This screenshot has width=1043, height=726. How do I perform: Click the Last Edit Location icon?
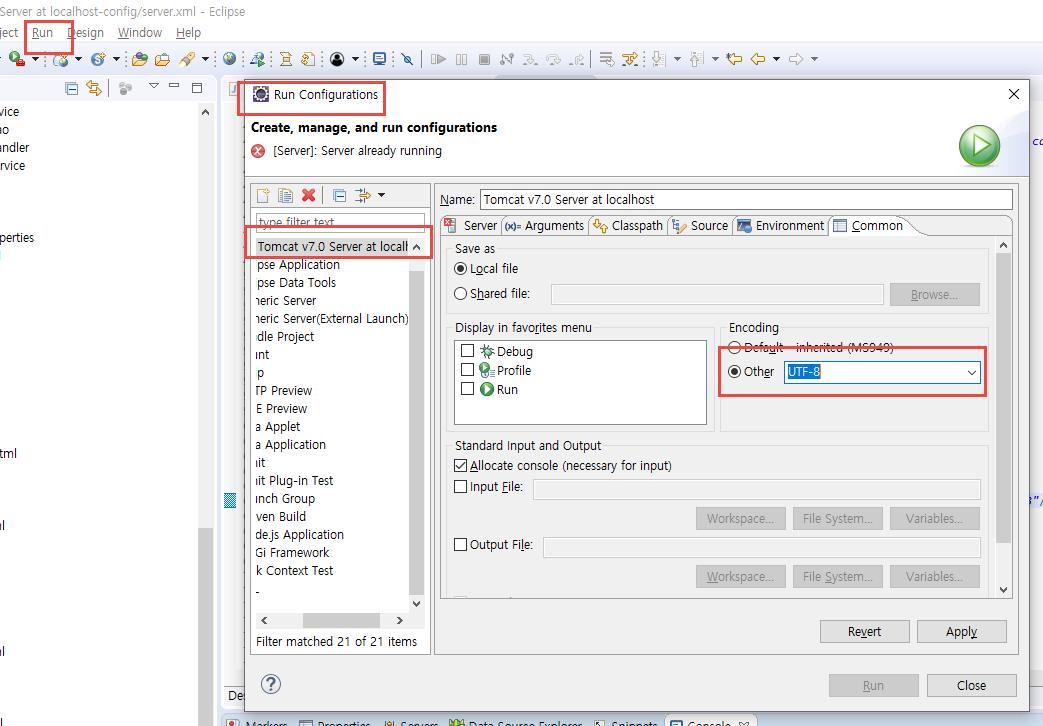(x=734, y=59)
